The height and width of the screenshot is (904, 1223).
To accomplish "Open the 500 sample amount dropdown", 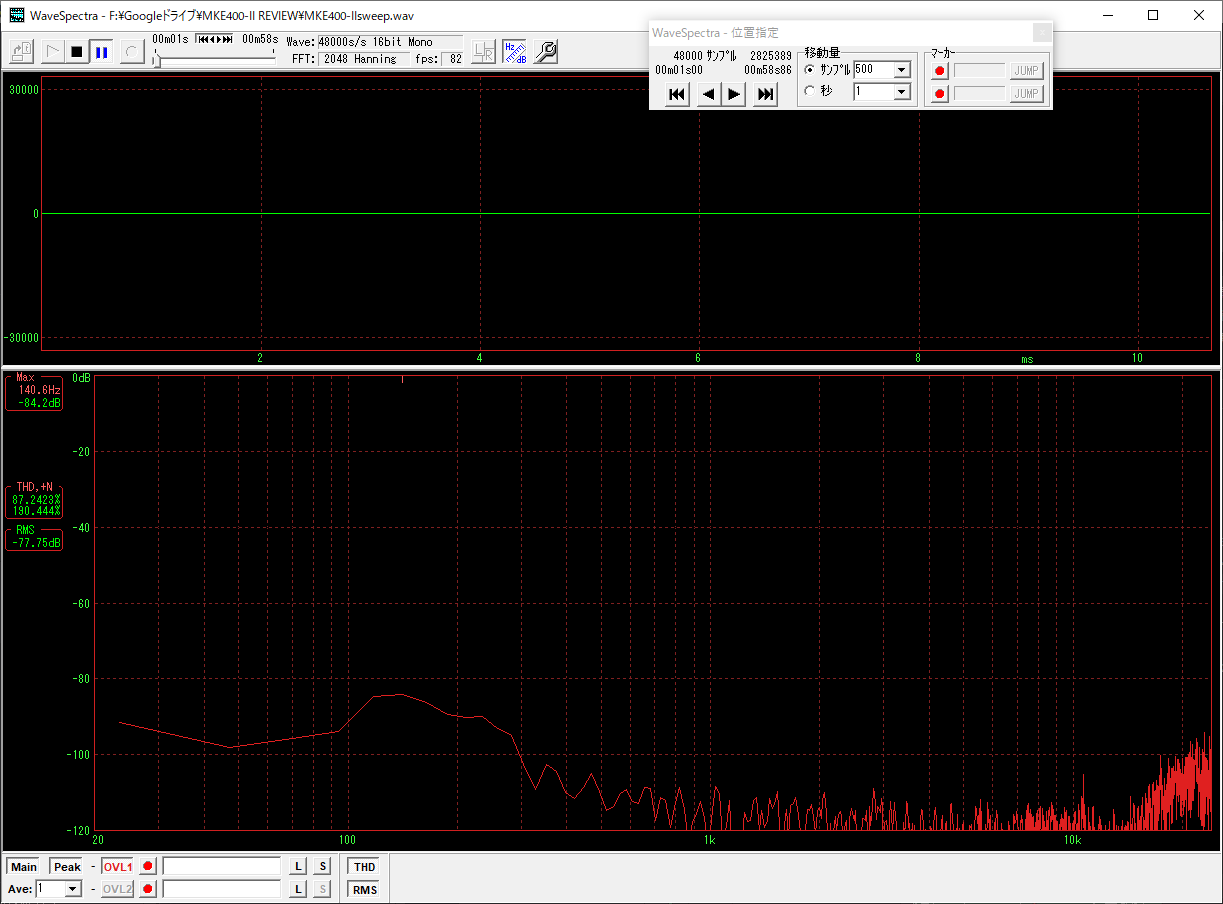I will coord(902,70).
